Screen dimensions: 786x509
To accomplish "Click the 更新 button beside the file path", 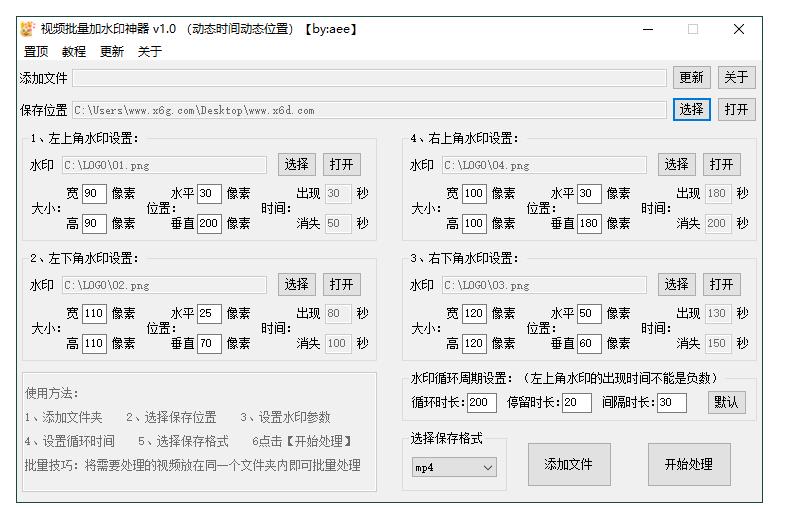I will pos(691,77).
